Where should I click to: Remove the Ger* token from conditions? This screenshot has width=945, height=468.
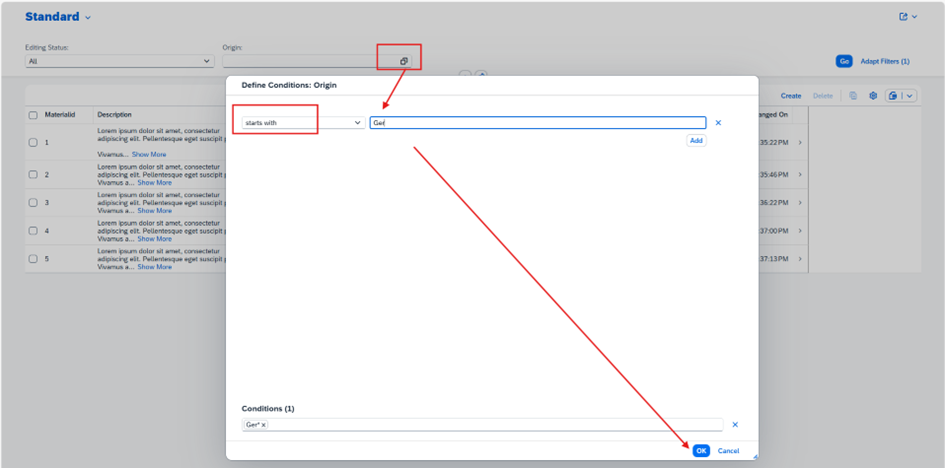click(263, 425)
